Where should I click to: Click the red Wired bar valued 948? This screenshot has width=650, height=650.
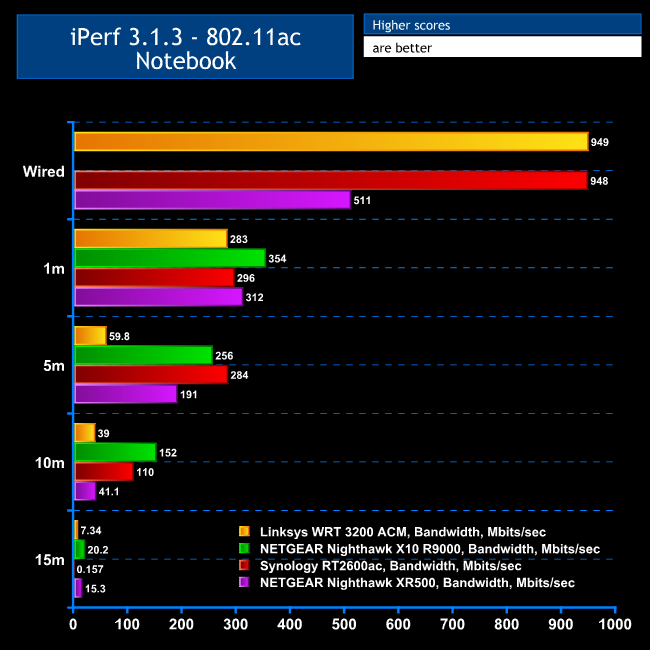(x=331, y=180)
